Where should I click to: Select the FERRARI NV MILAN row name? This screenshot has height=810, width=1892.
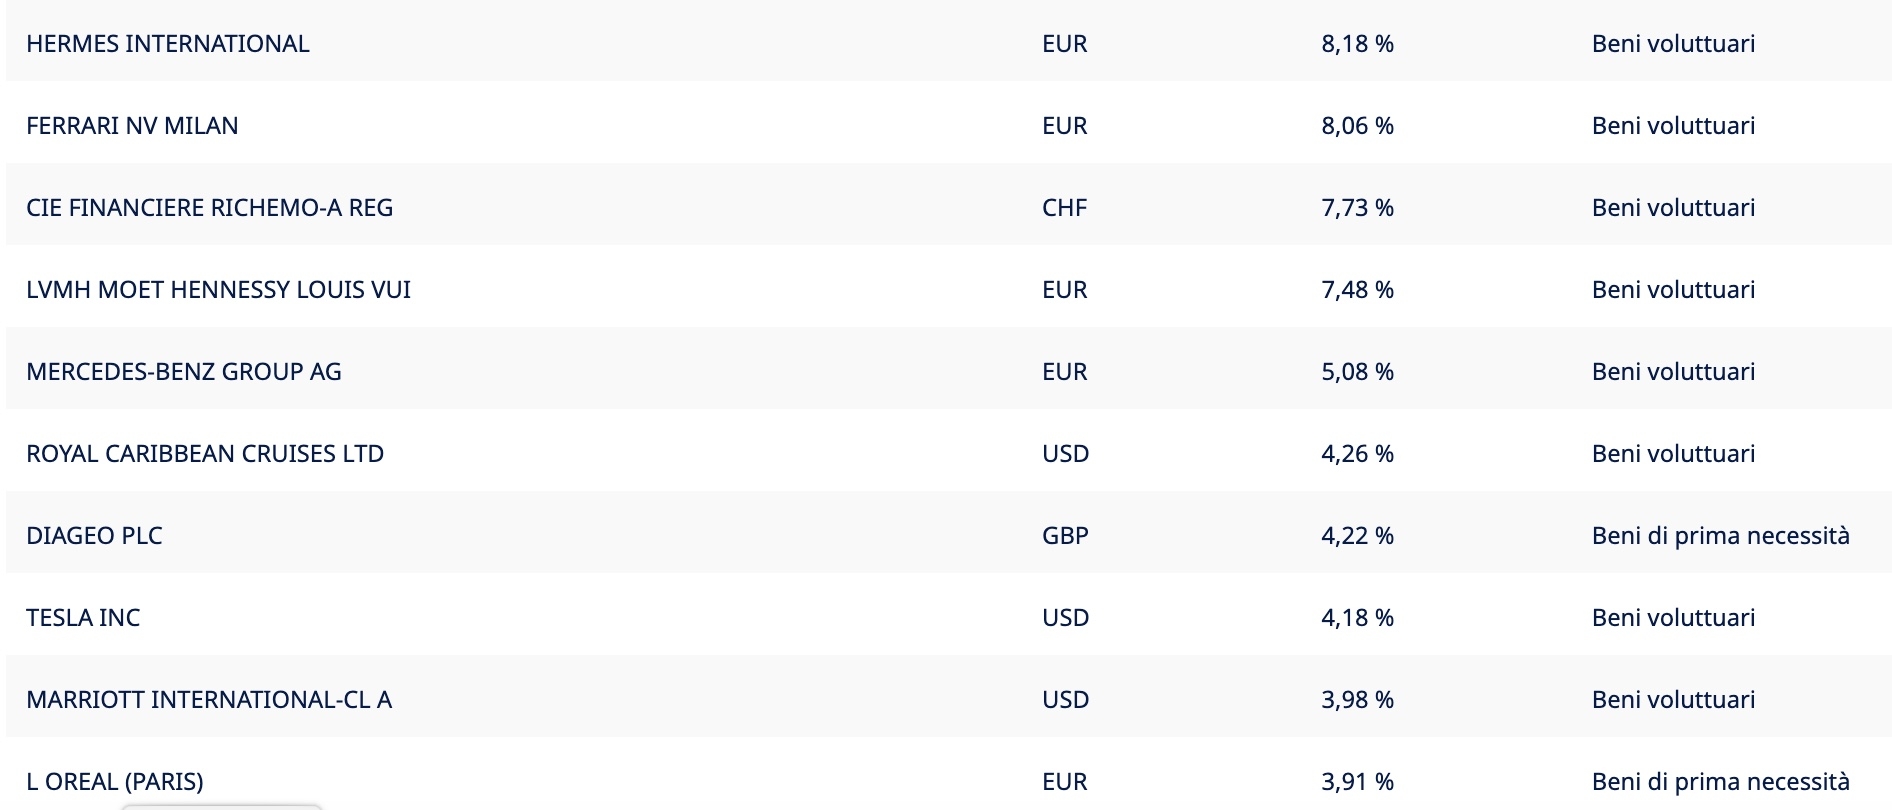(132, 126)
